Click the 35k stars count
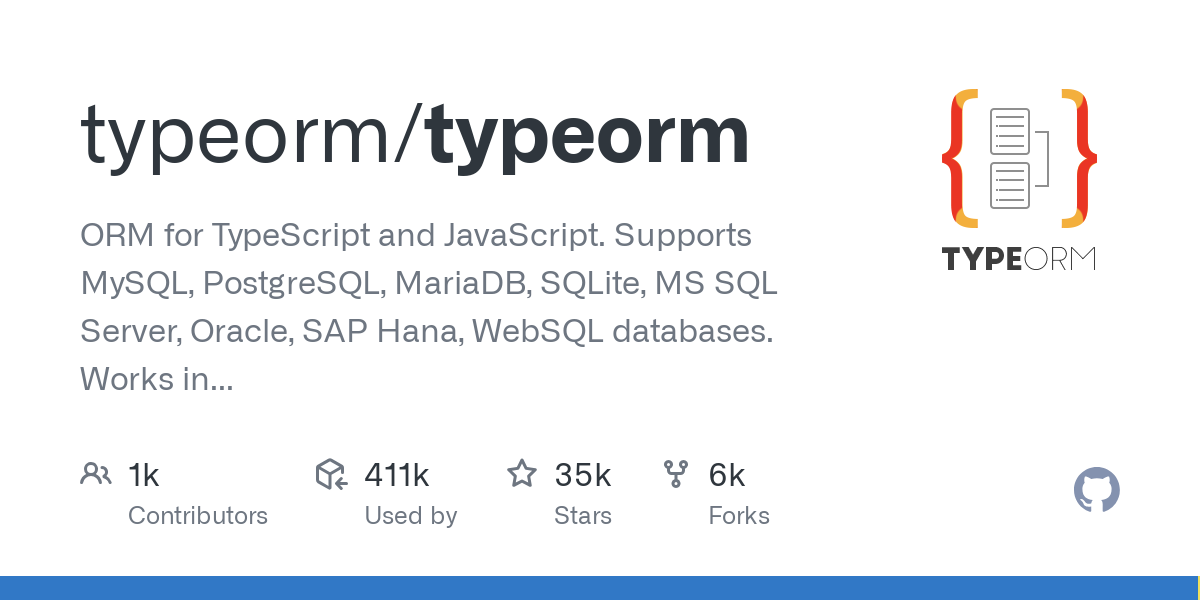This screenshot has width=1200, height=600. pos(582,475)
